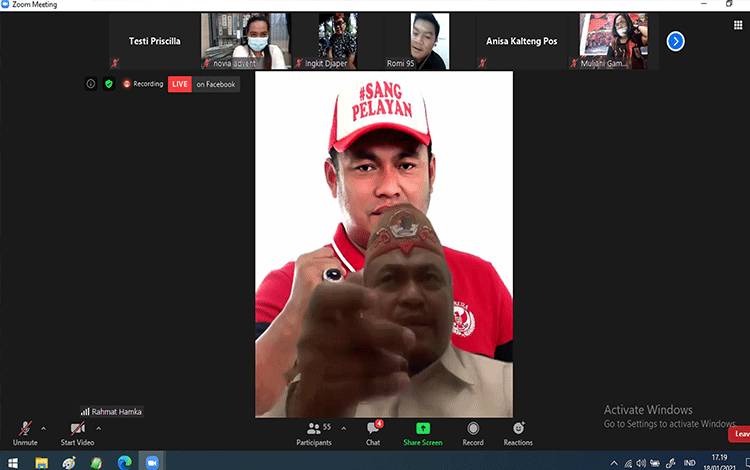
Task: Show next participants with blue arrow
Action: [675, 41]
